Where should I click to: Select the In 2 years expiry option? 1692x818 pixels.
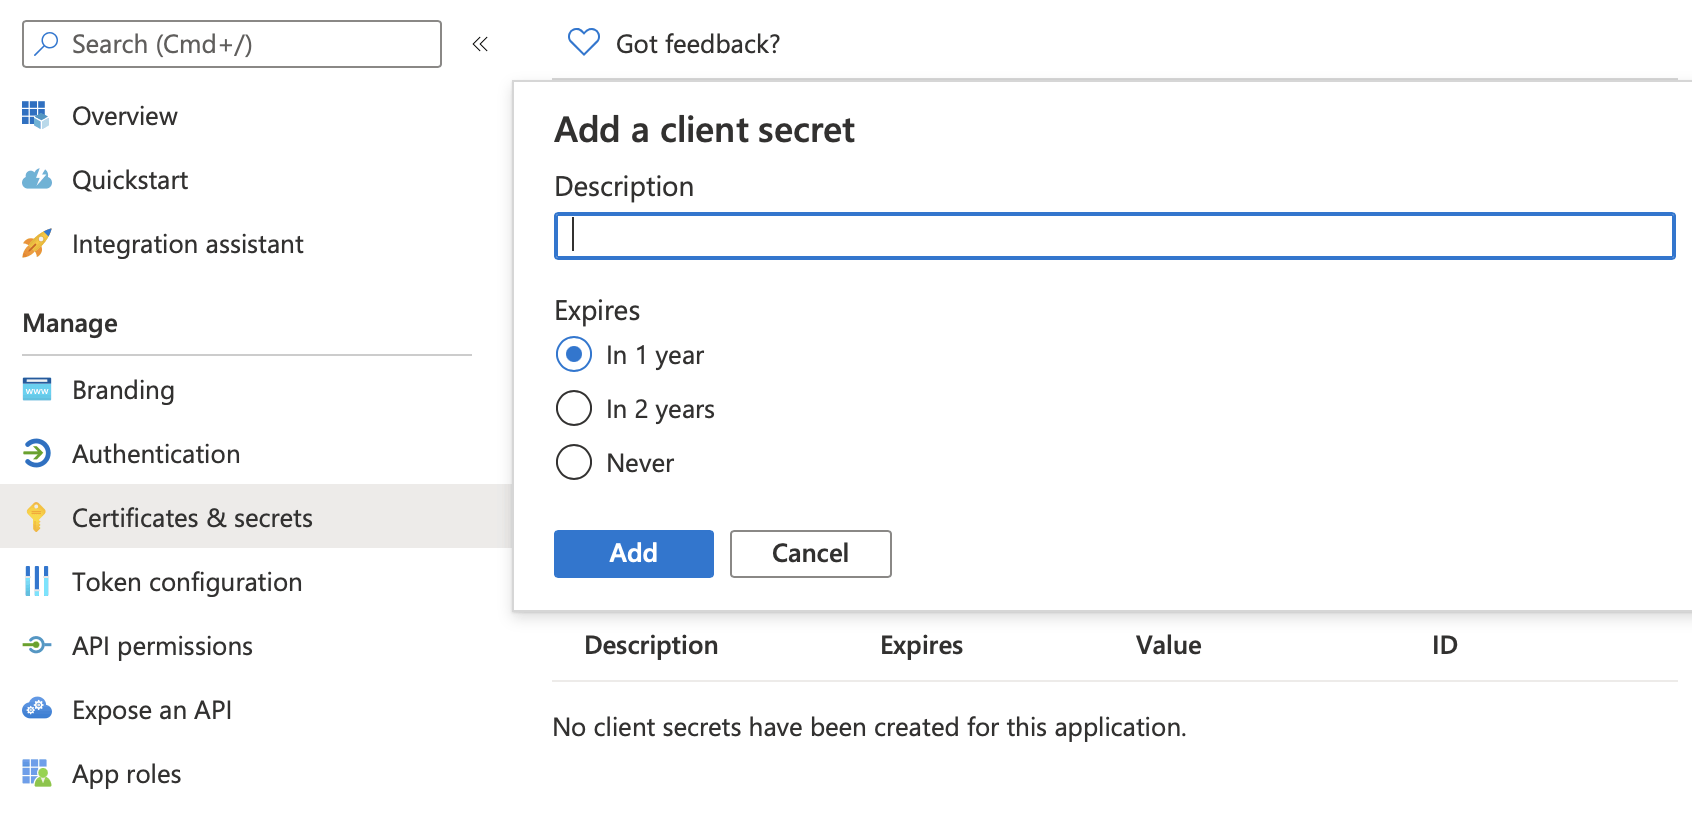pos(574,409)
